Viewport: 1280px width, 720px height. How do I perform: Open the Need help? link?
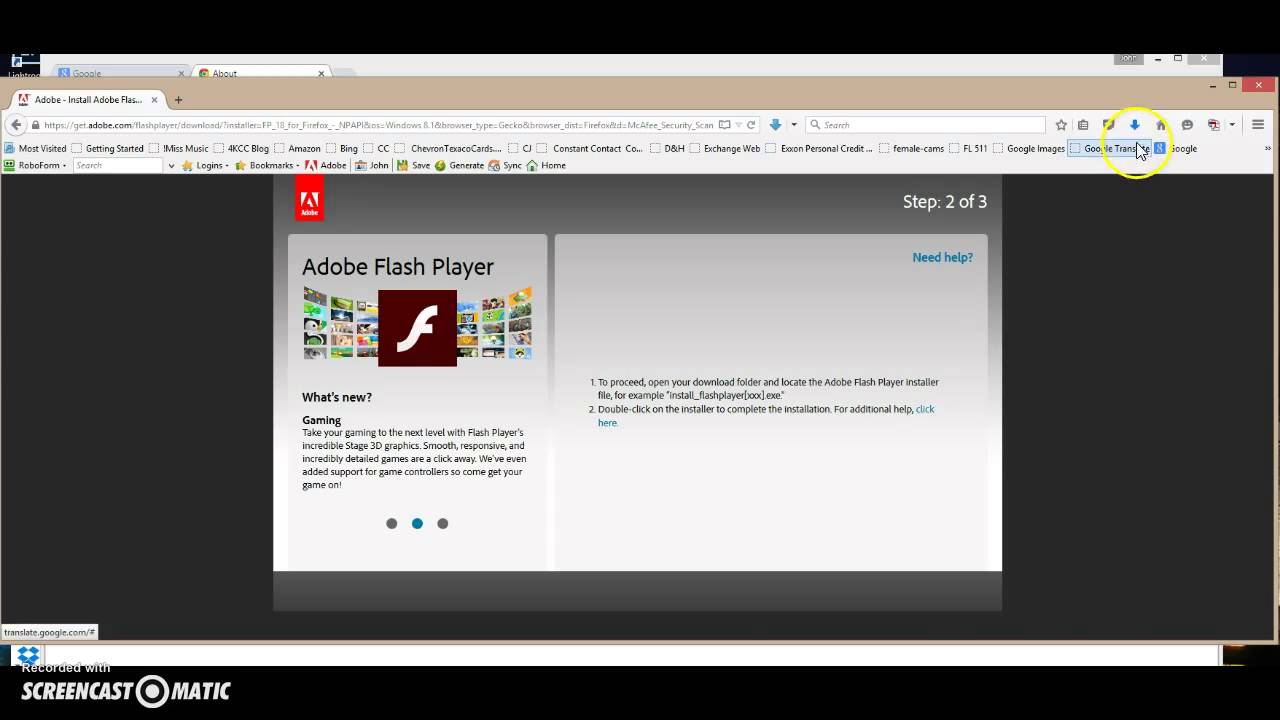pyautogui.click(x=942, y=257)
